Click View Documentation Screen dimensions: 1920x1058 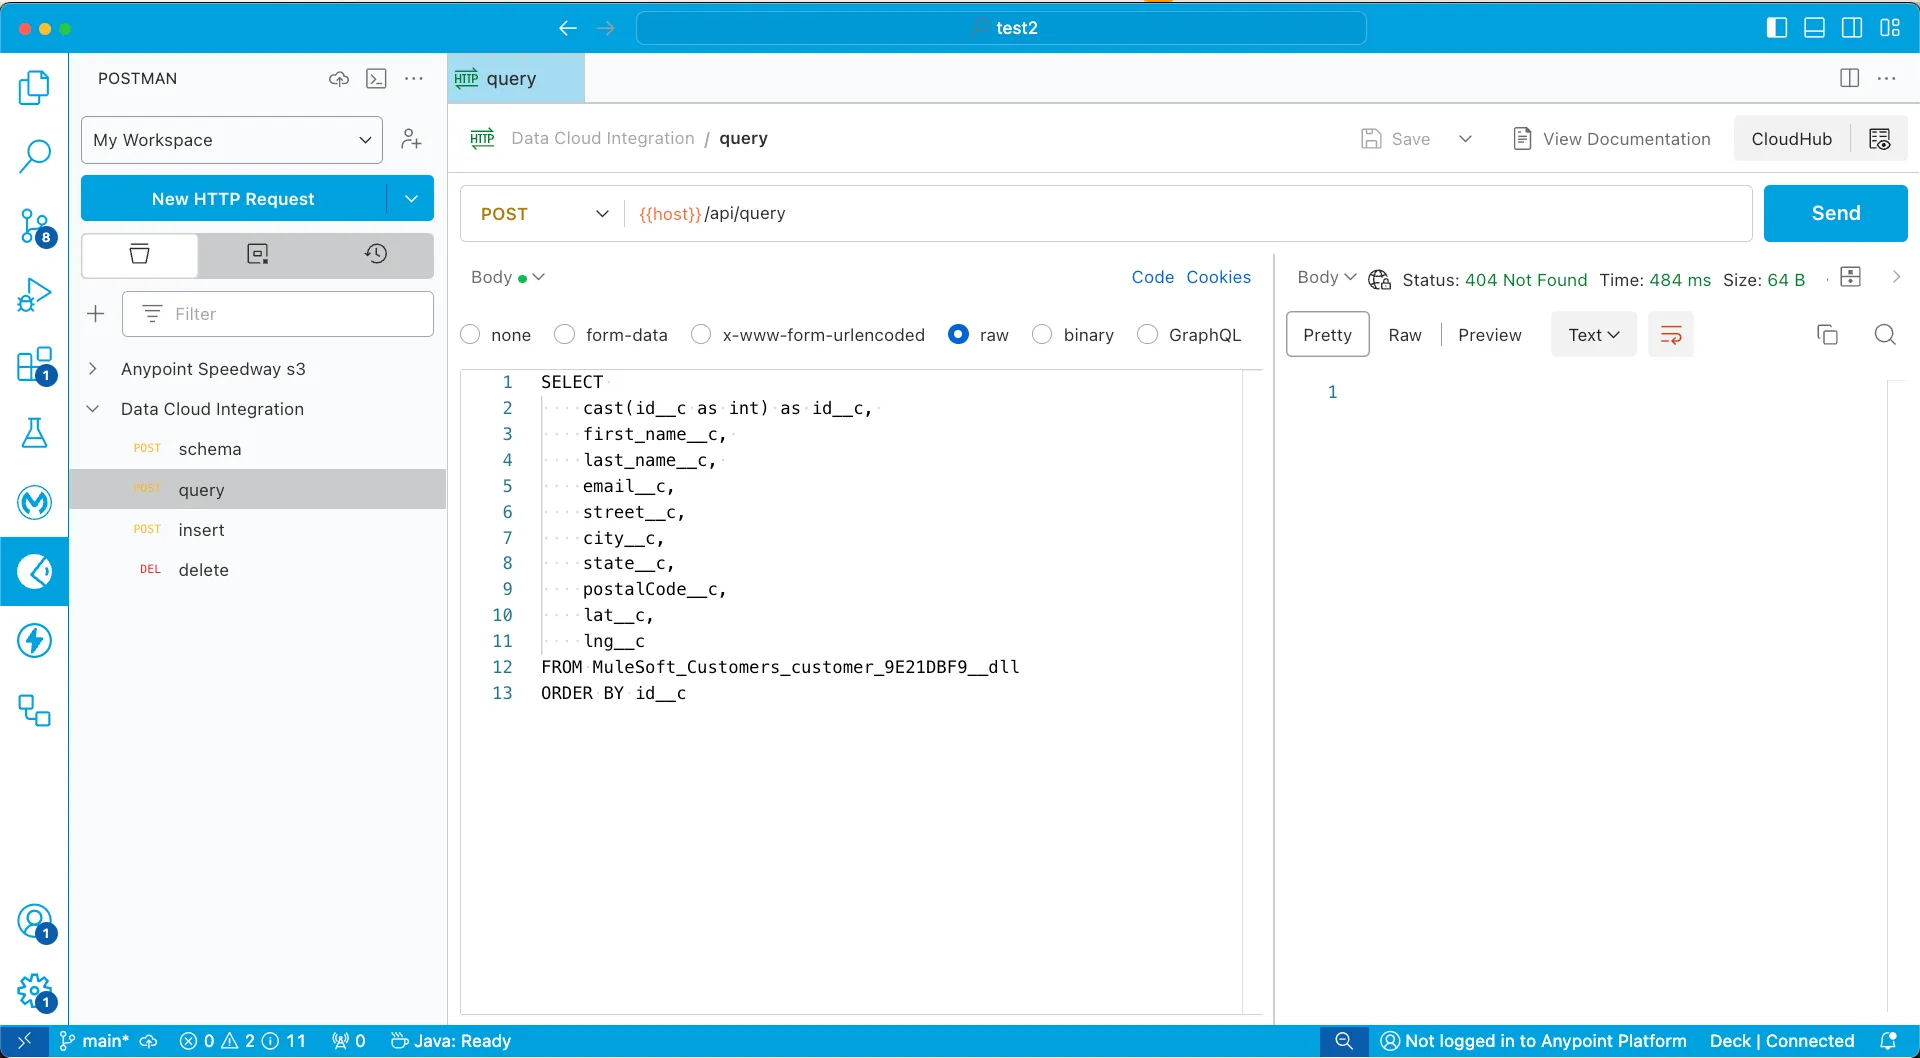[x=1612, y=139]
